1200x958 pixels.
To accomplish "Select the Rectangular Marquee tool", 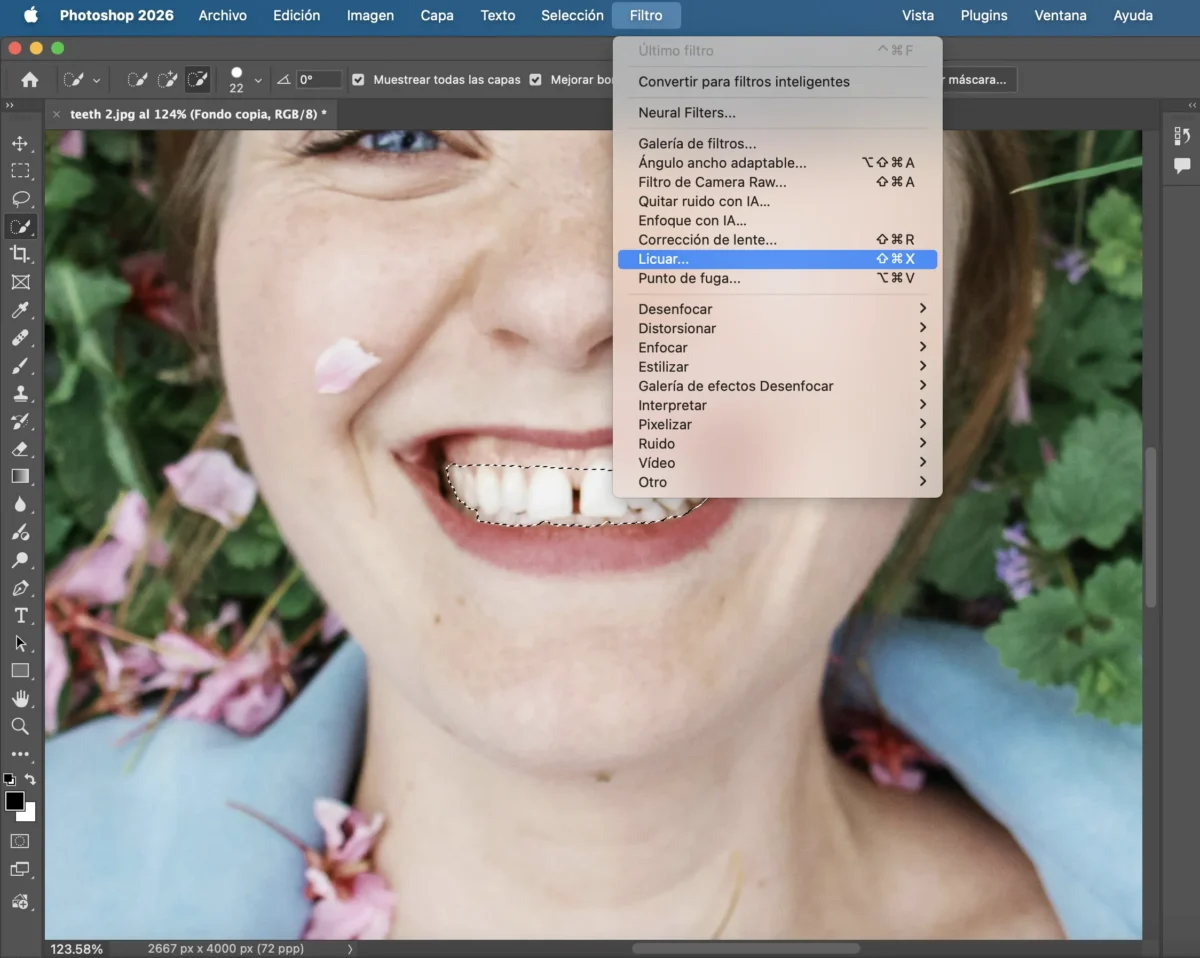I will [x=20, y=171].
